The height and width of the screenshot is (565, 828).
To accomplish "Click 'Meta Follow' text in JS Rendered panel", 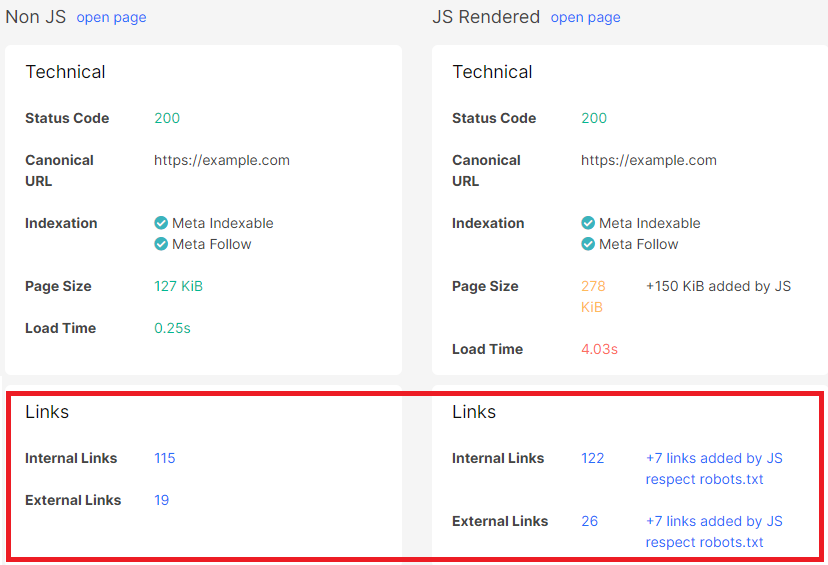I will [x=638, y=244].
